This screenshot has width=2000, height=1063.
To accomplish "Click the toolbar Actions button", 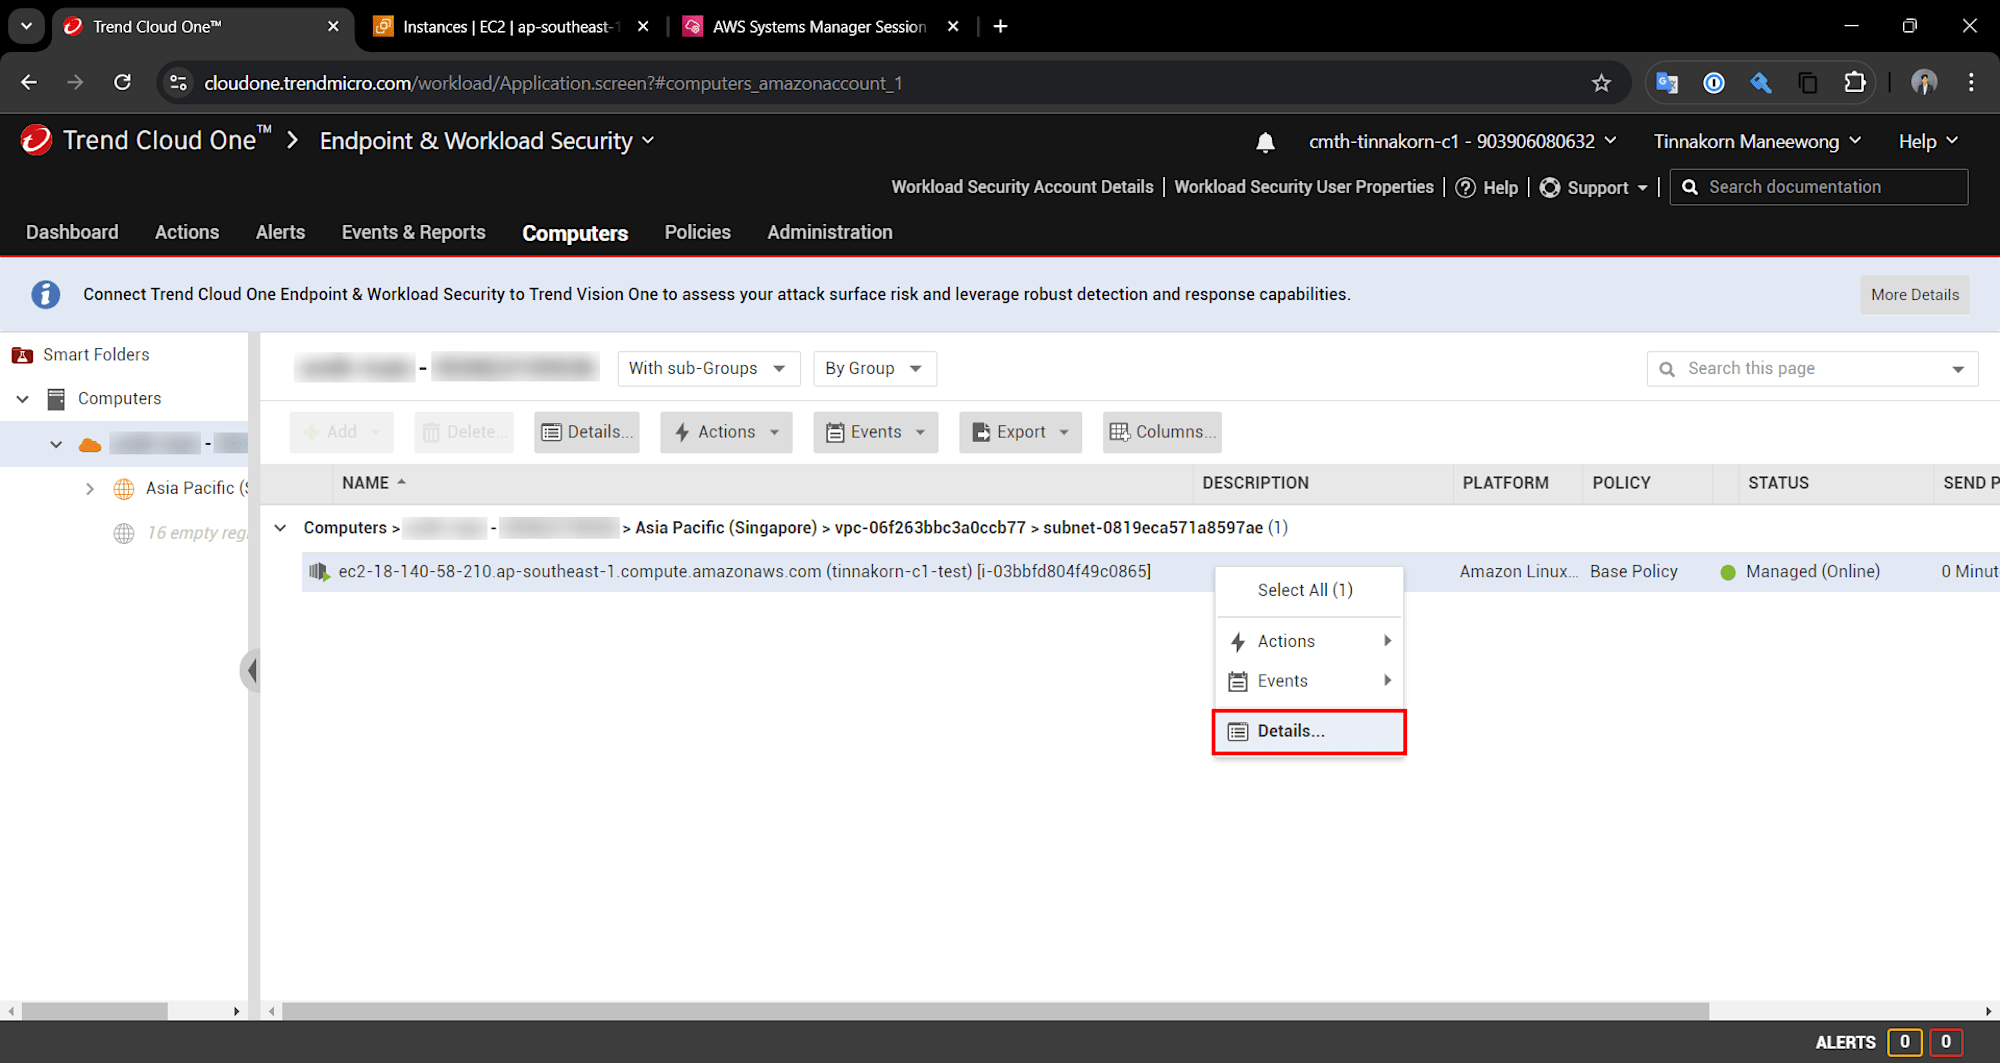I will pyautogui.click(x=726, y=432).
